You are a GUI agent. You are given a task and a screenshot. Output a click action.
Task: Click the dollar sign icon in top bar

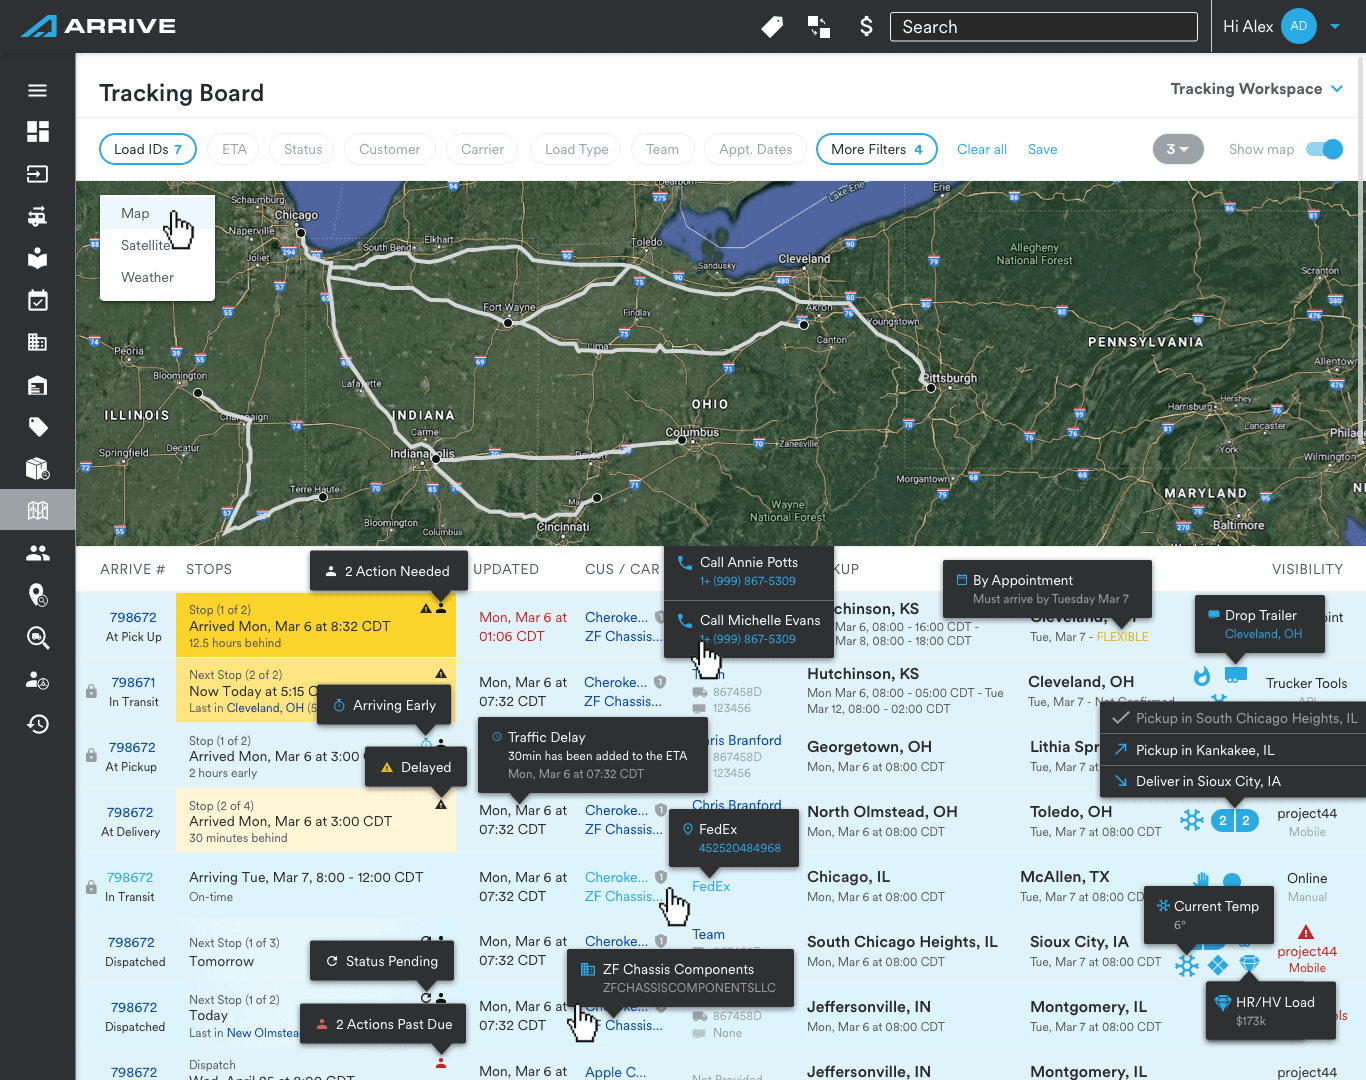[866, 27]
